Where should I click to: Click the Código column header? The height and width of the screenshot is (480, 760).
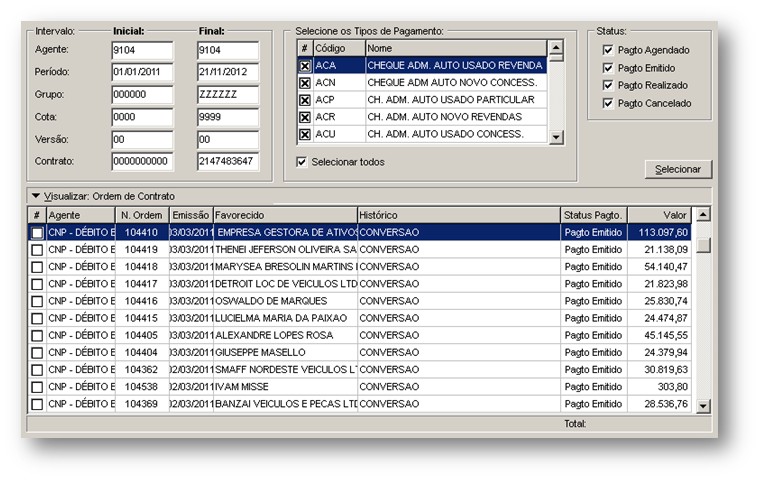[339, 48]
